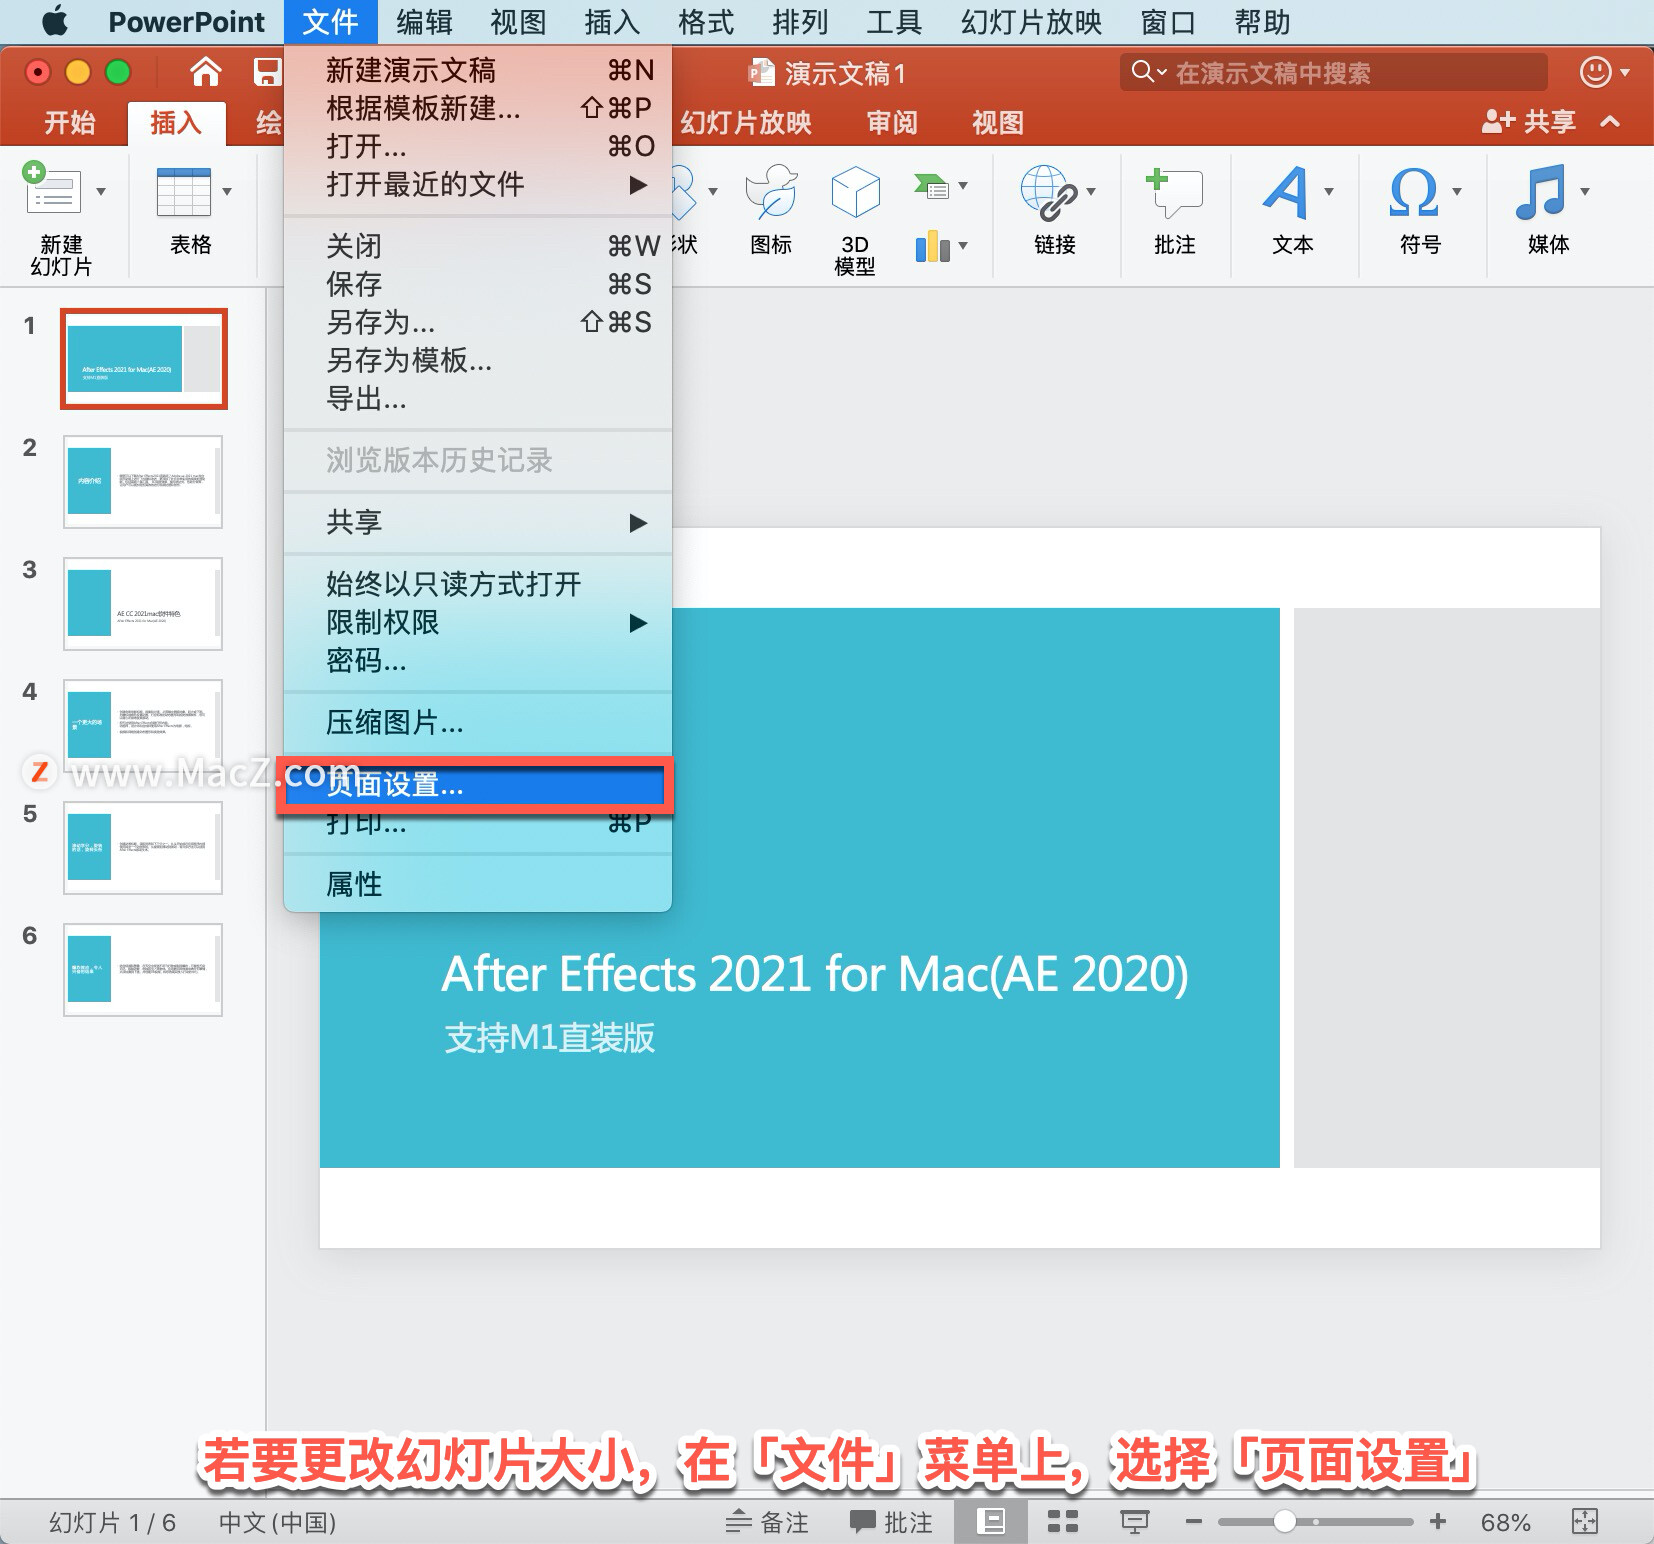Switch to 开始 ribbon tab

pyautogui.click(x=69, y=123)
